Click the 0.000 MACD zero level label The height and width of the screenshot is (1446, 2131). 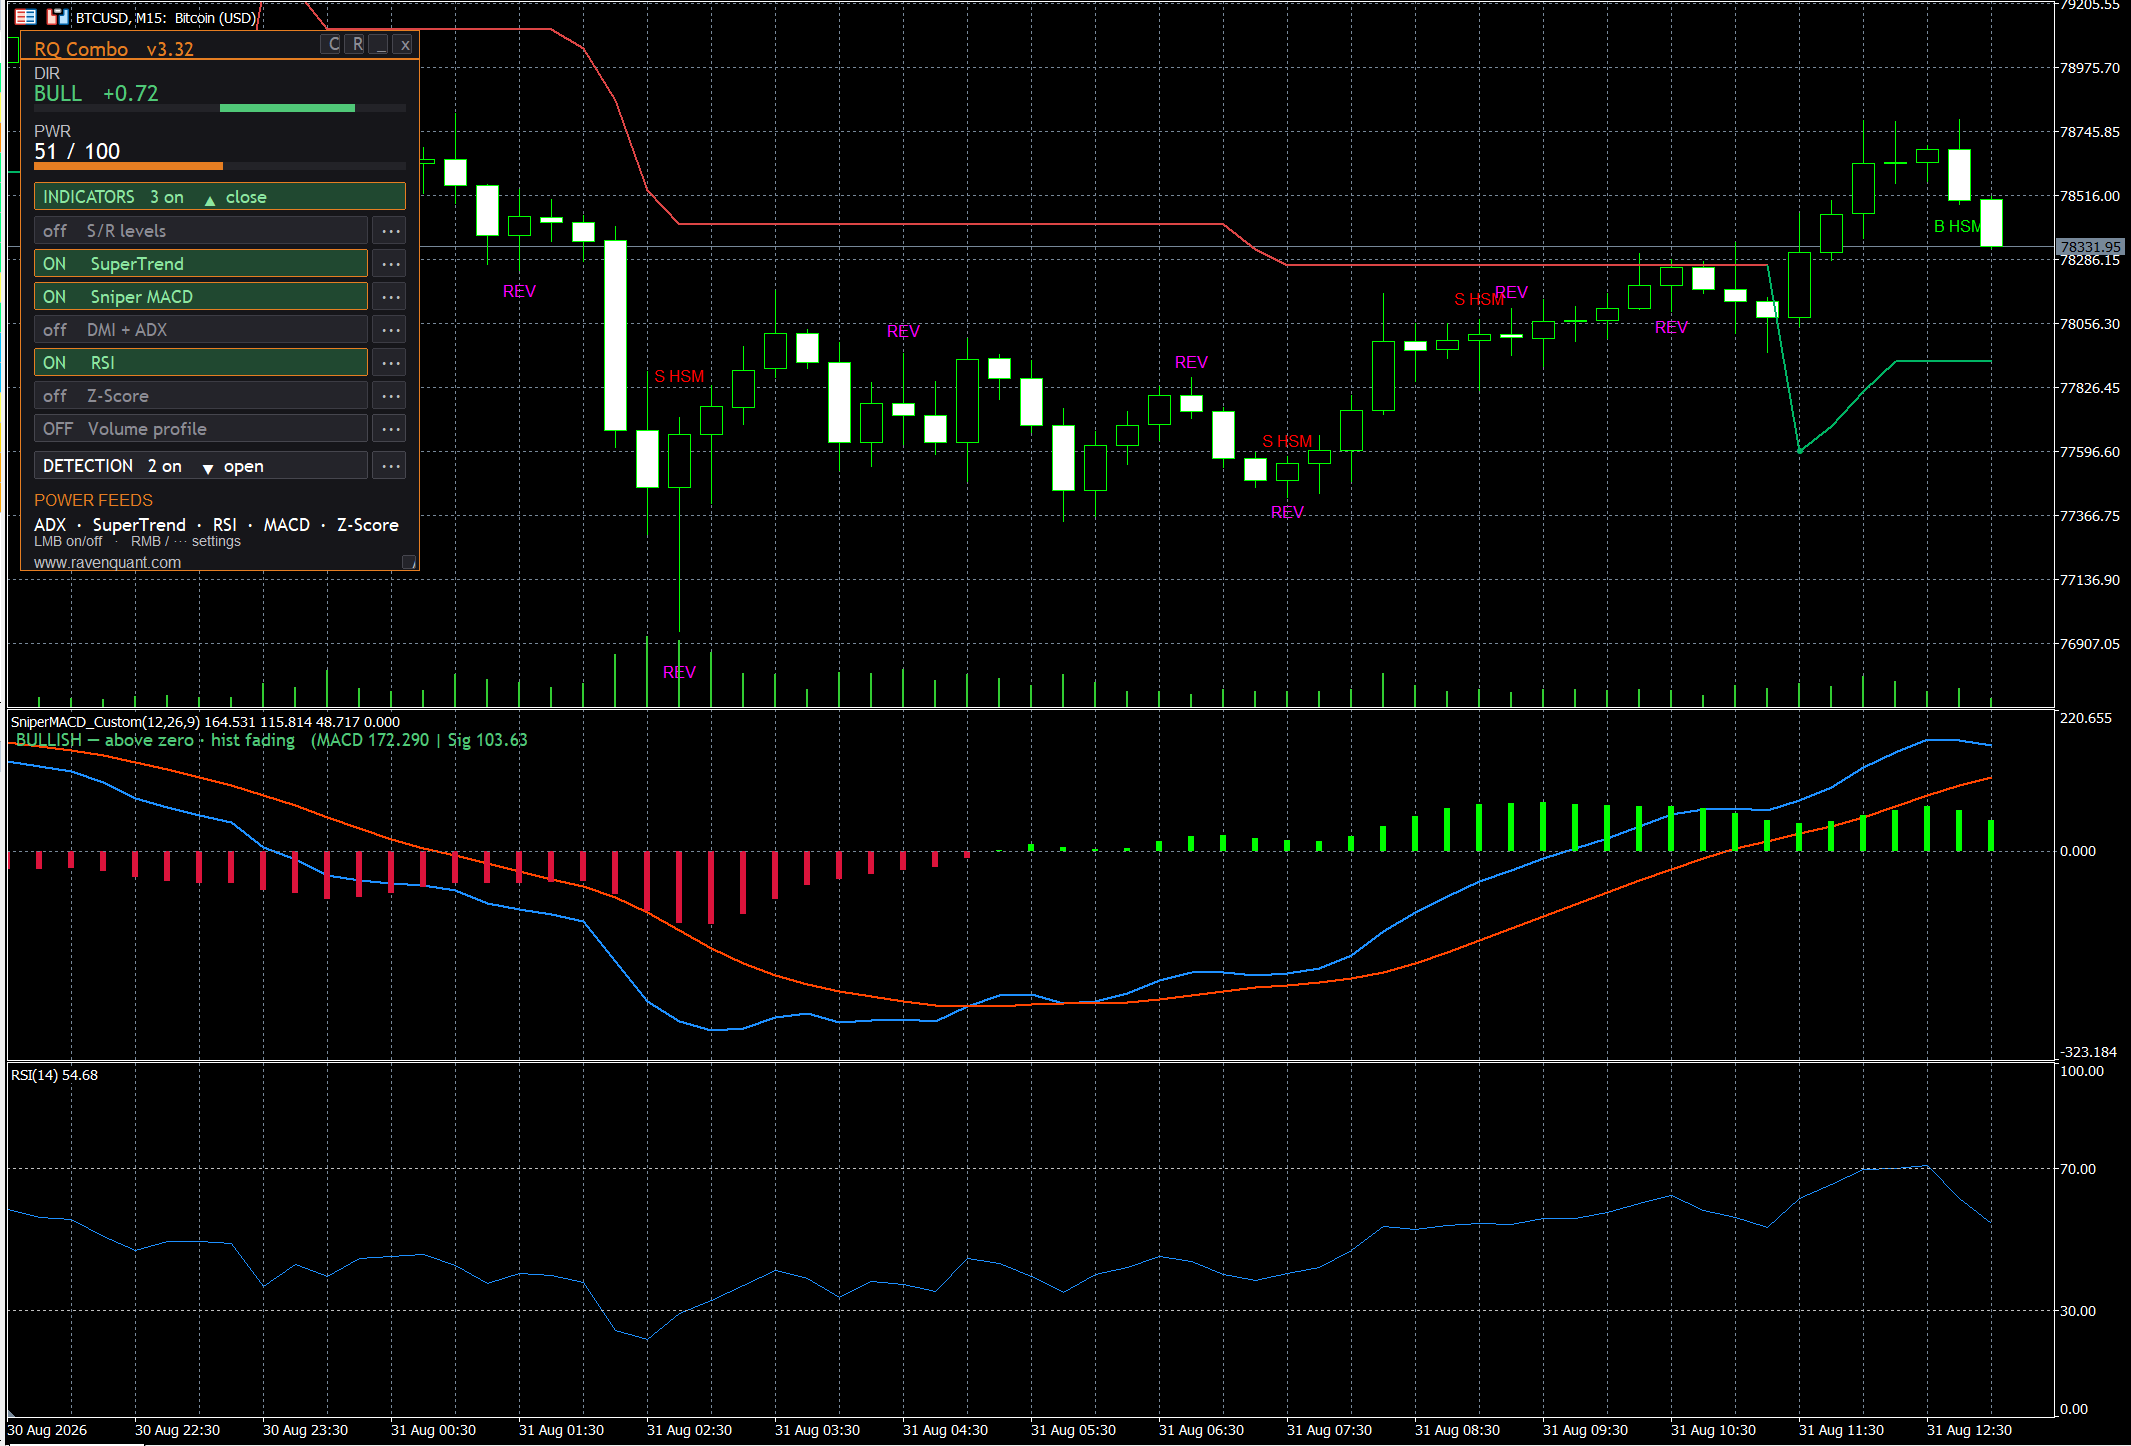tap(2078, 851)
